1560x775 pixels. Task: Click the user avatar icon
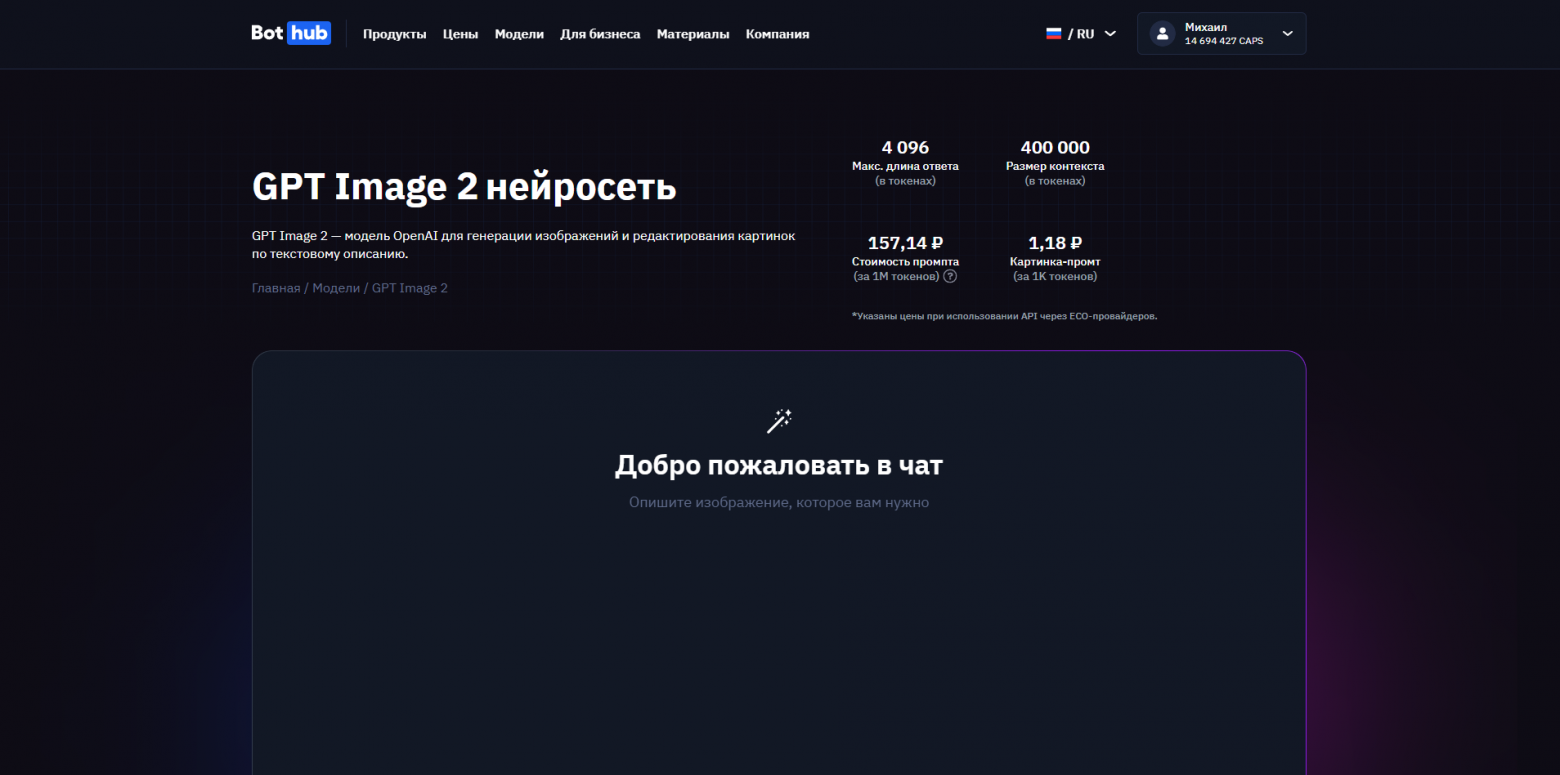click(x=1162, y=33)
